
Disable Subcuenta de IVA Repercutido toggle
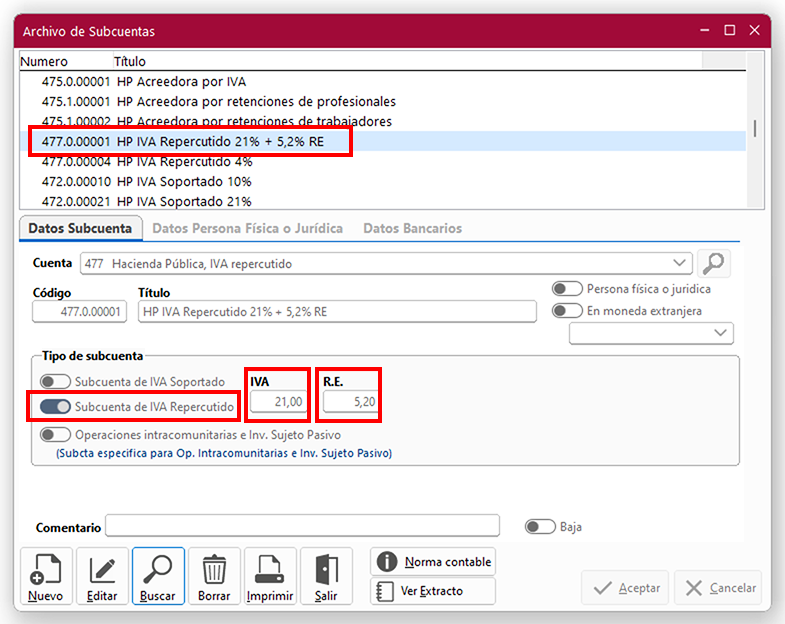[x=56, y=407]
